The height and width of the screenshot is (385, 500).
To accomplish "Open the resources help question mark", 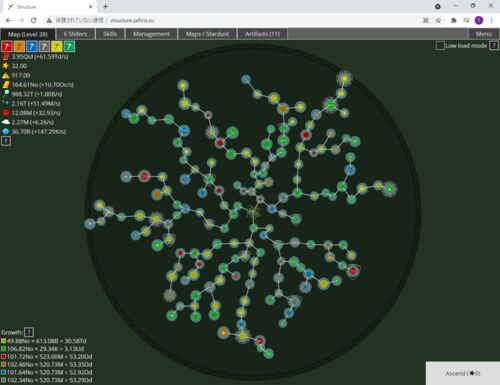I will click(6, 141).
